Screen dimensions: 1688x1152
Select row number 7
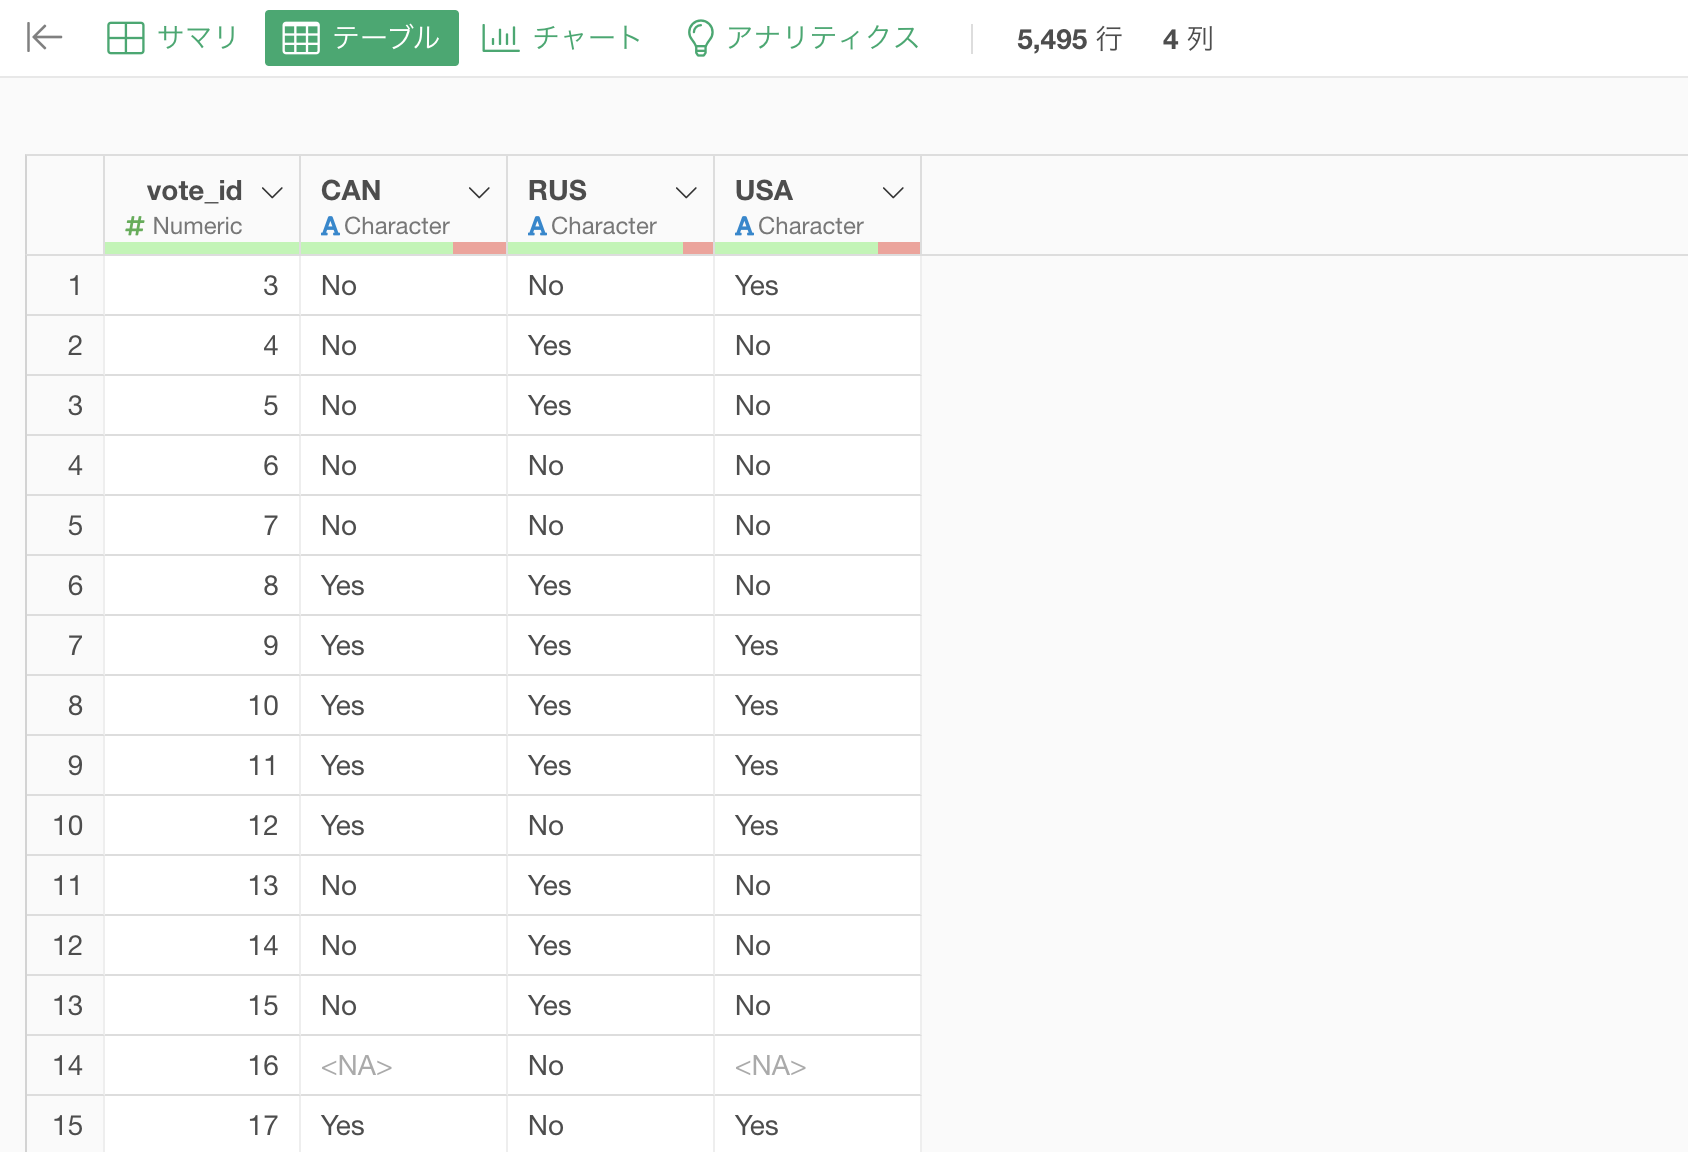65,646
